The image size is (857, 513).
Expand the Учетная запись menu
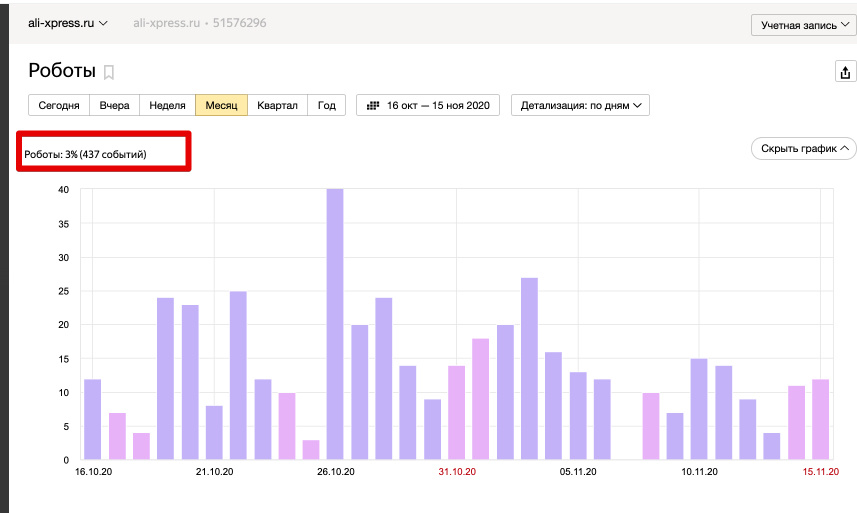tap(803, 25)
